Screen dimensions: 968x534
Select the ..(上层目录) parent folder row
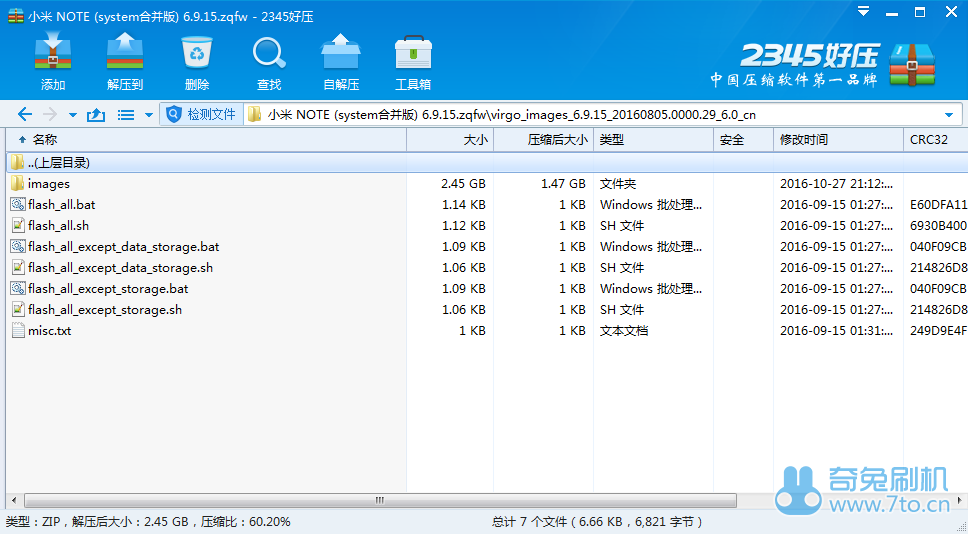pyautogui.click(x=486, y=162)
